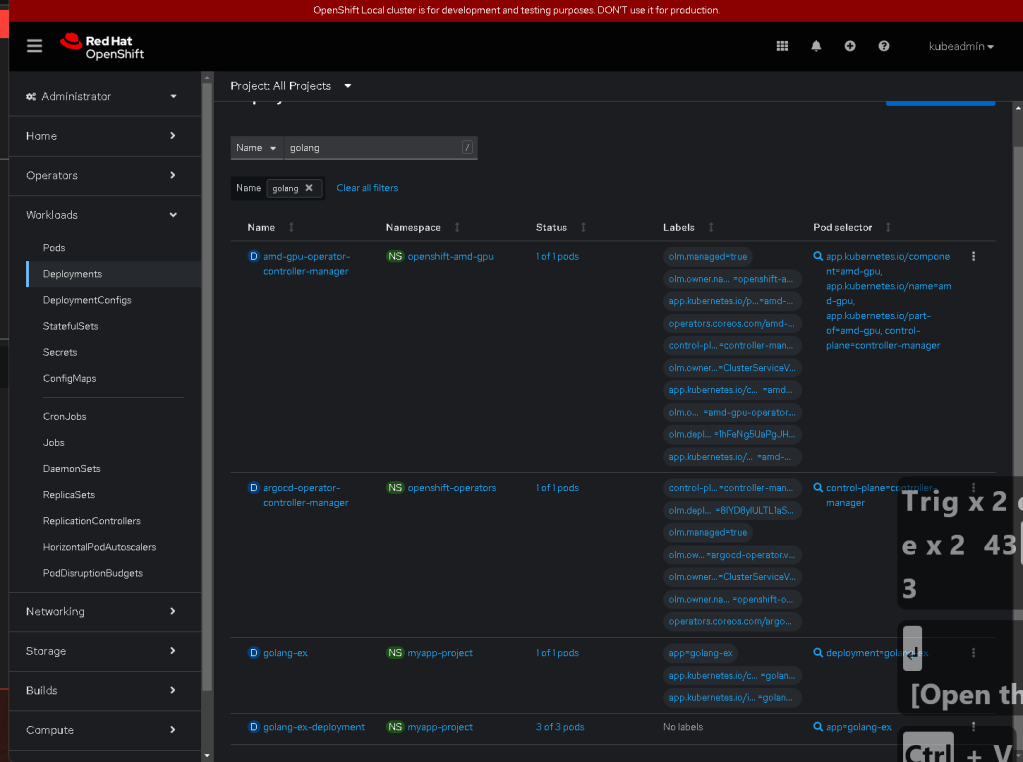Click search icon of control-plane pod selector

pyautogui.click(x=818, y=487)
